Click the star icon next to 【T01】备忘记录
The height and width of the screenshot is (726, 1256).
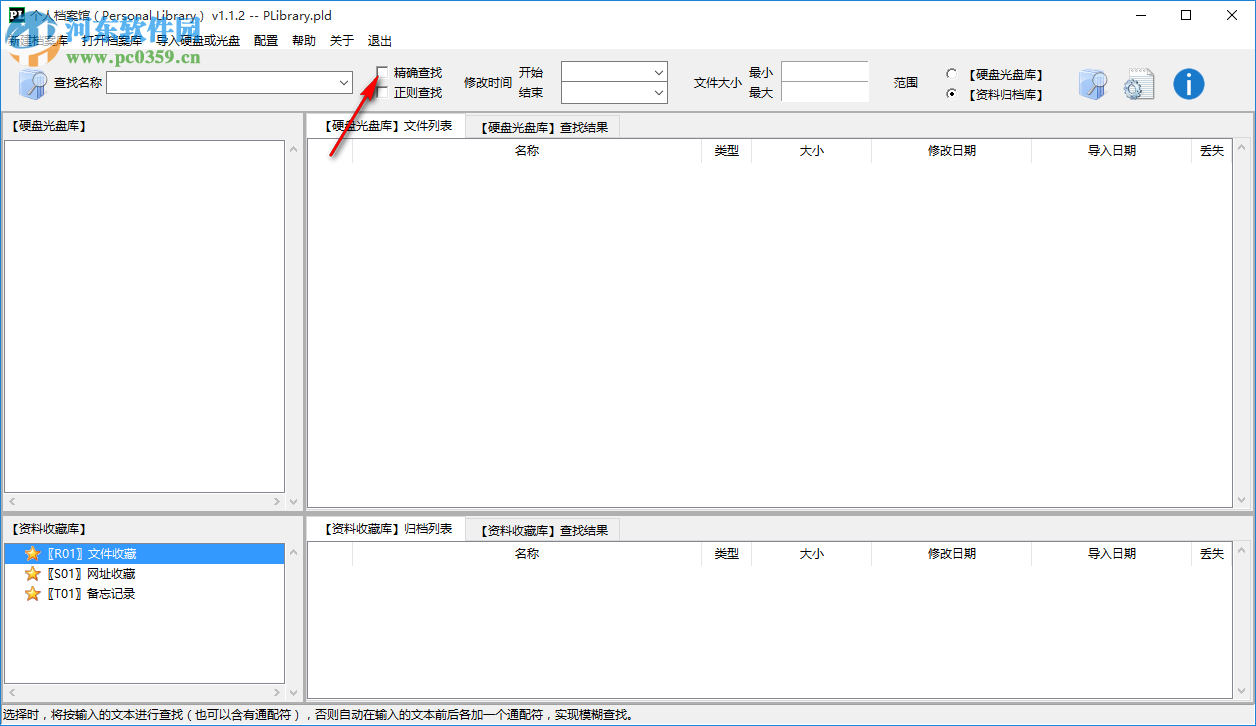click(x=33, y=593)
